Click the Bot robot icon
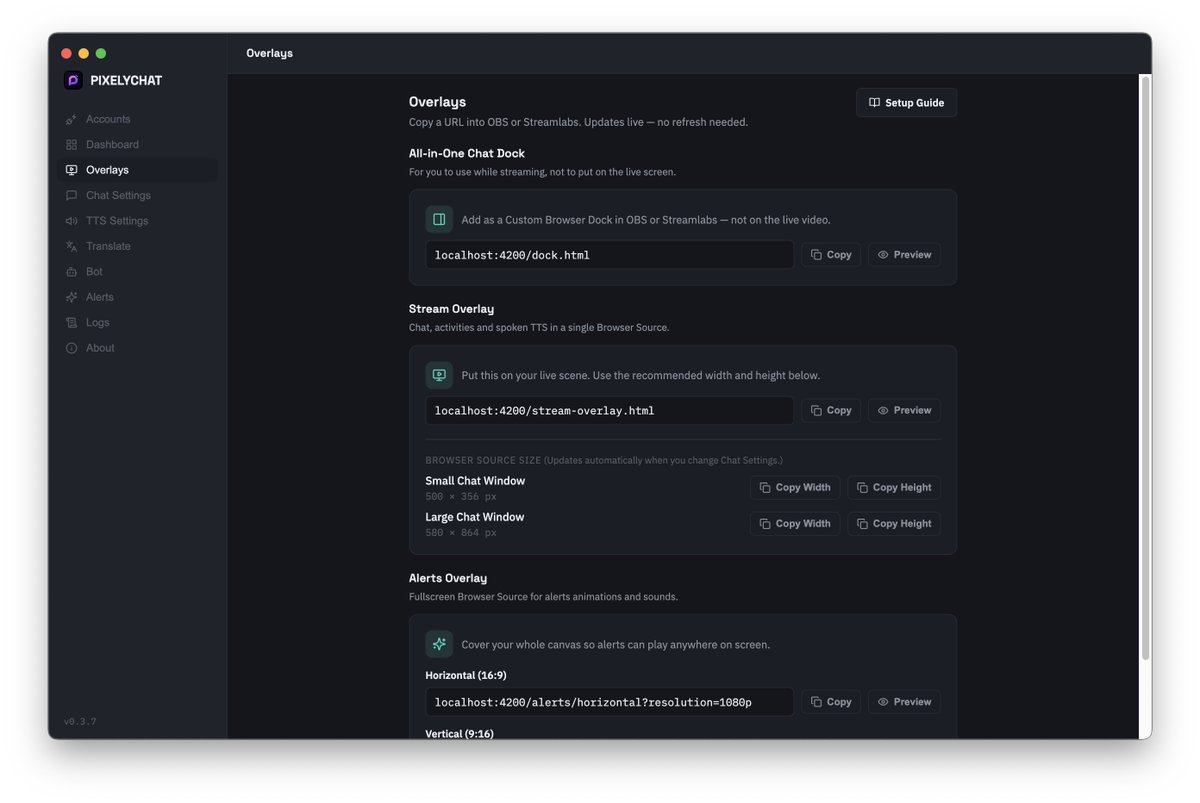The height and width of the screenshot is (803, 1200). point(71,272)
